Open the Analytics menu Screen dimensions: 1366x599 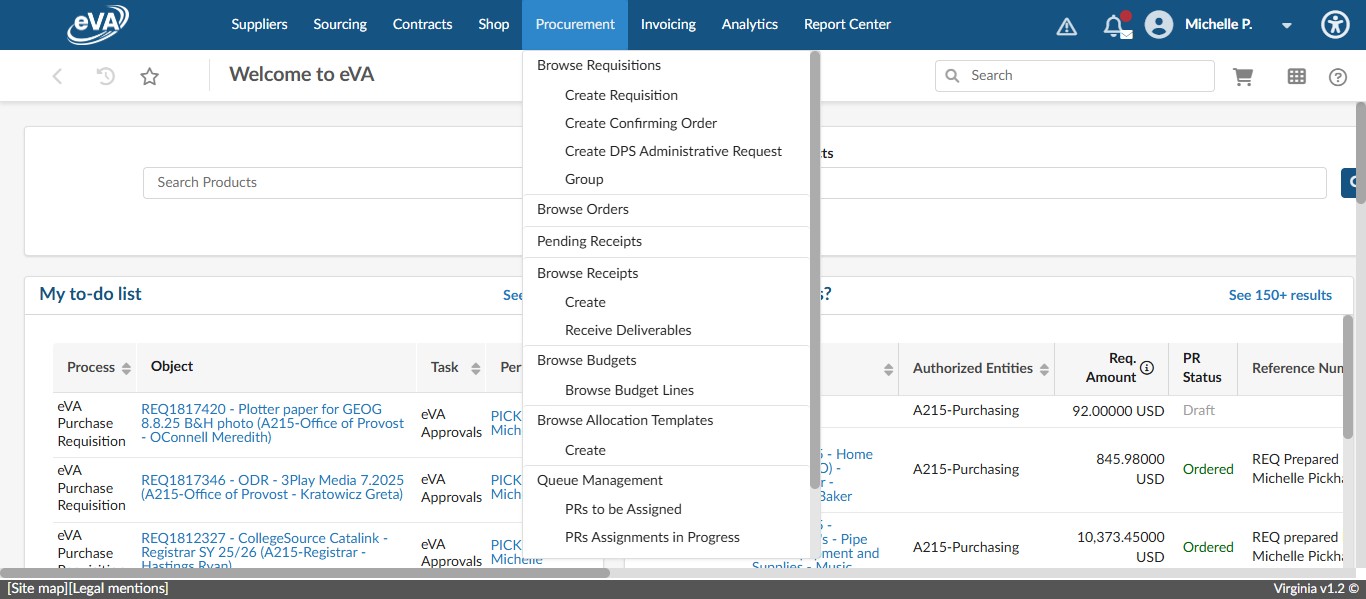click(x=750, y=24)
